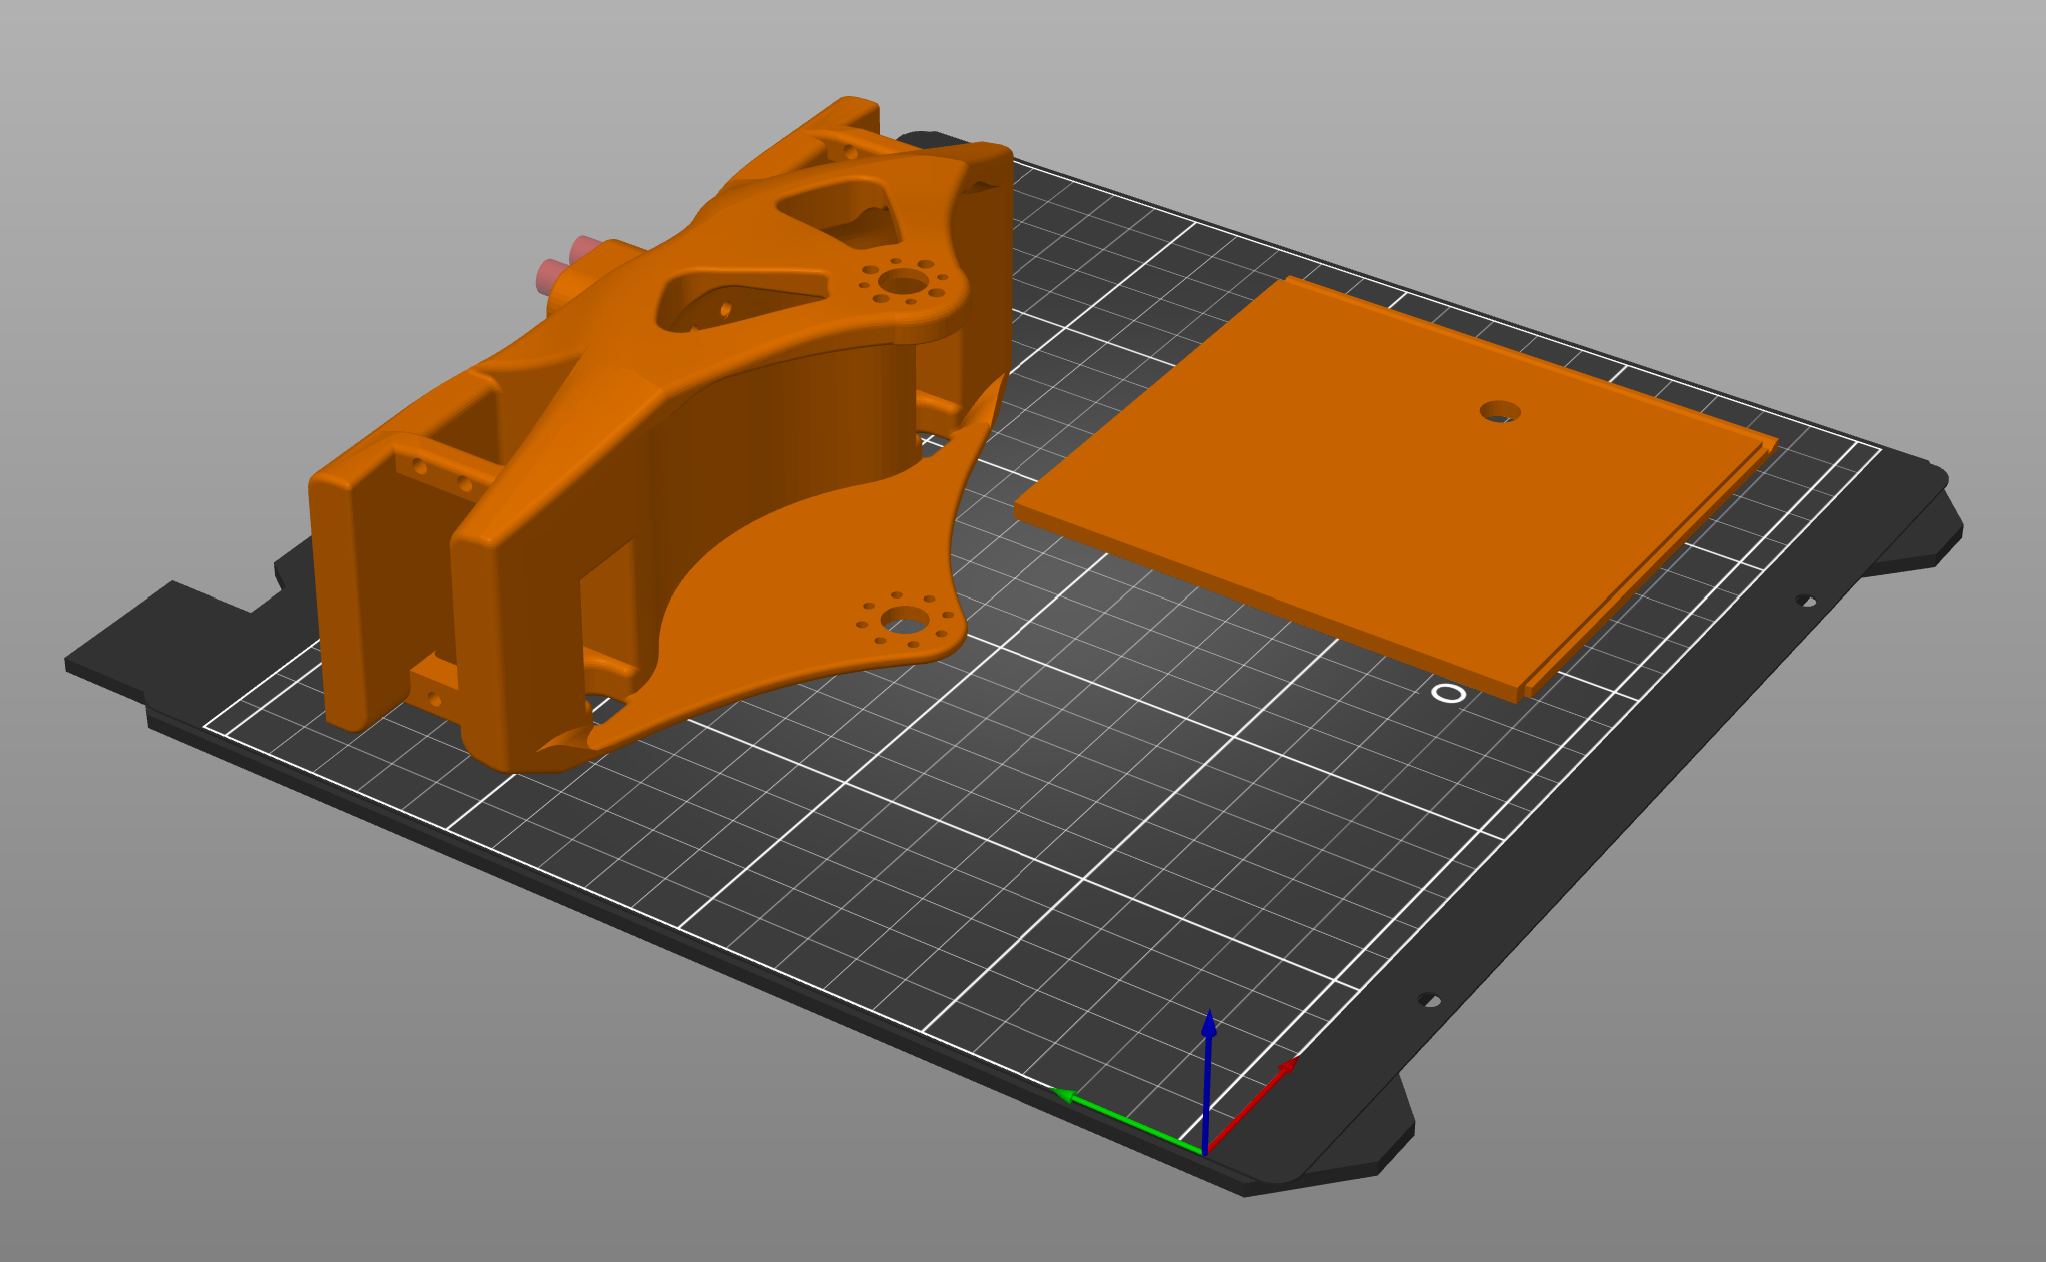Viewport: 2046px width, 1262px height.
Task: Click the pink cylinder pegs on the bracket
Action: pos(565,262)
